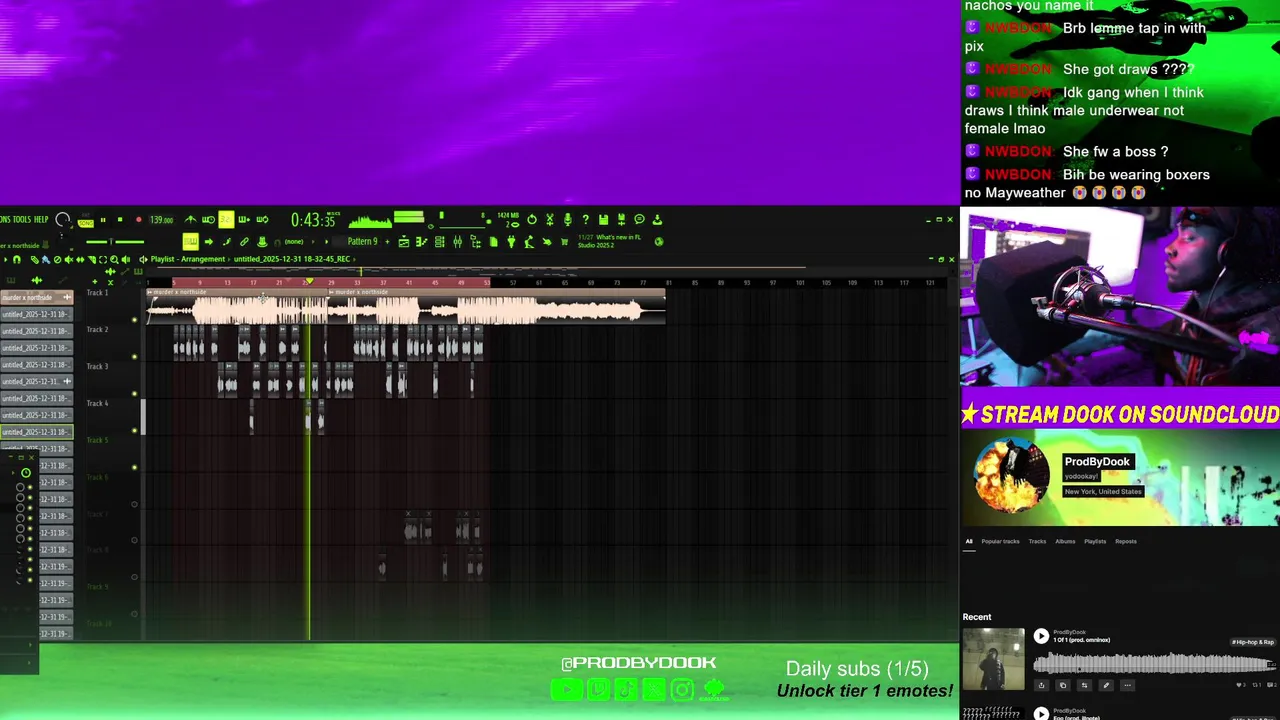Play '1 Of 1 (prod. omninox)' track

[x=1041, y=636]
